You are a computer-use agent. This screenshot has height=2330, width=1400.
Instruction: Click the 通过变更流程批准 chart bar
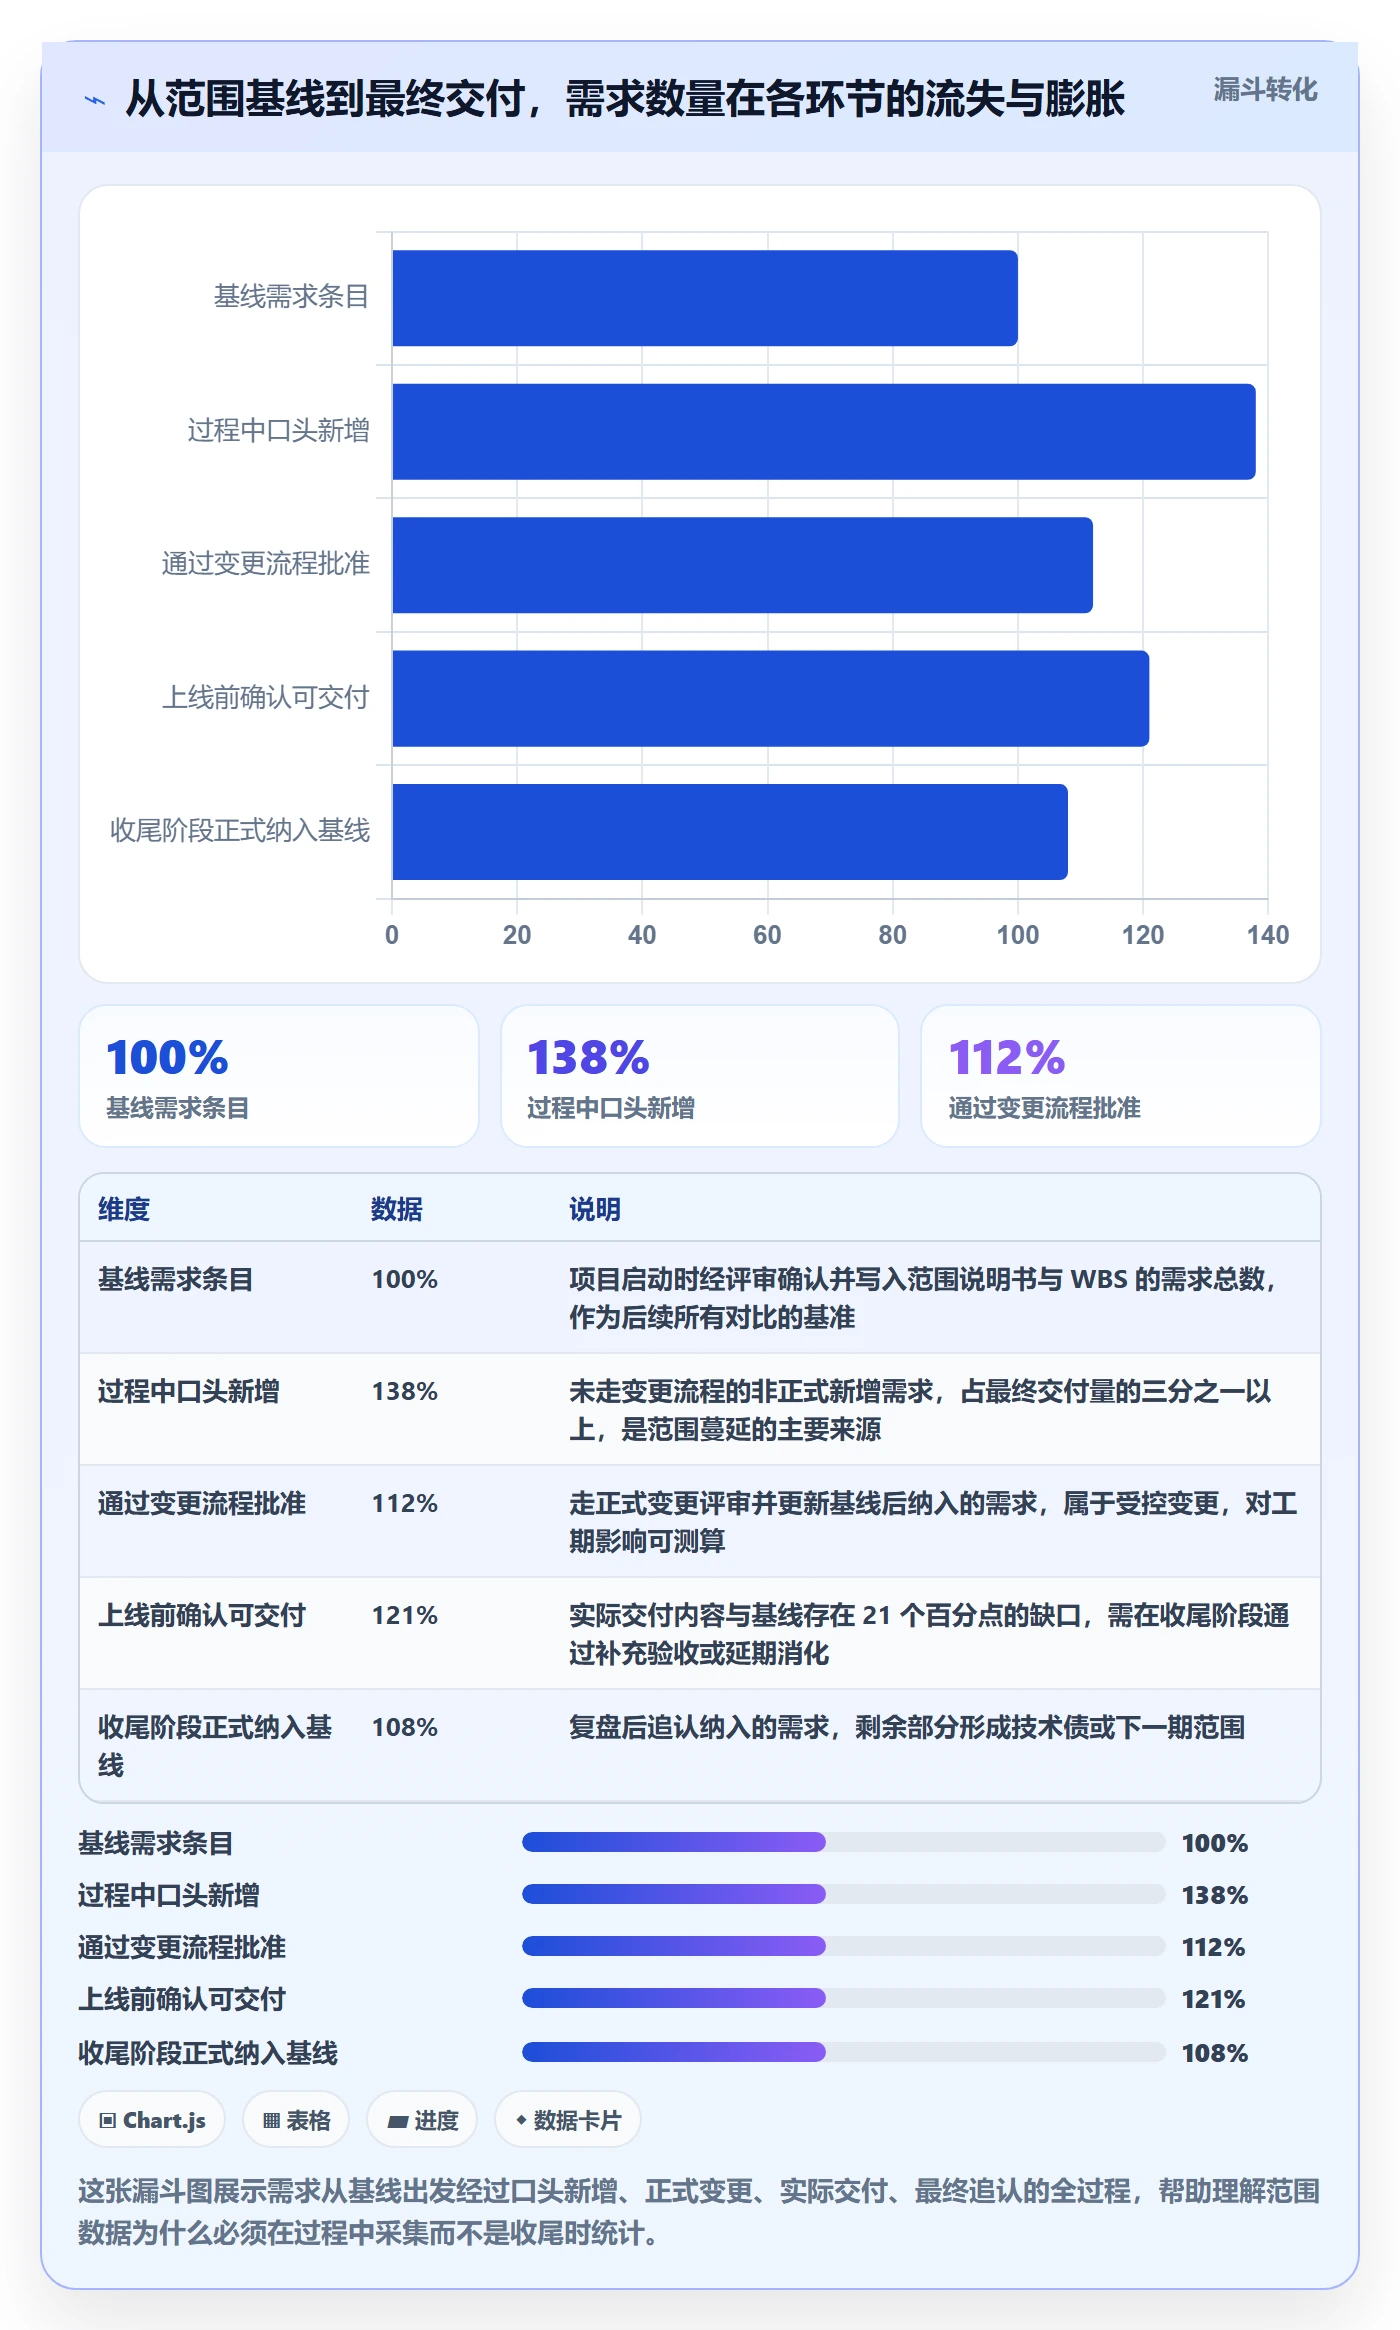click(742, 565)
